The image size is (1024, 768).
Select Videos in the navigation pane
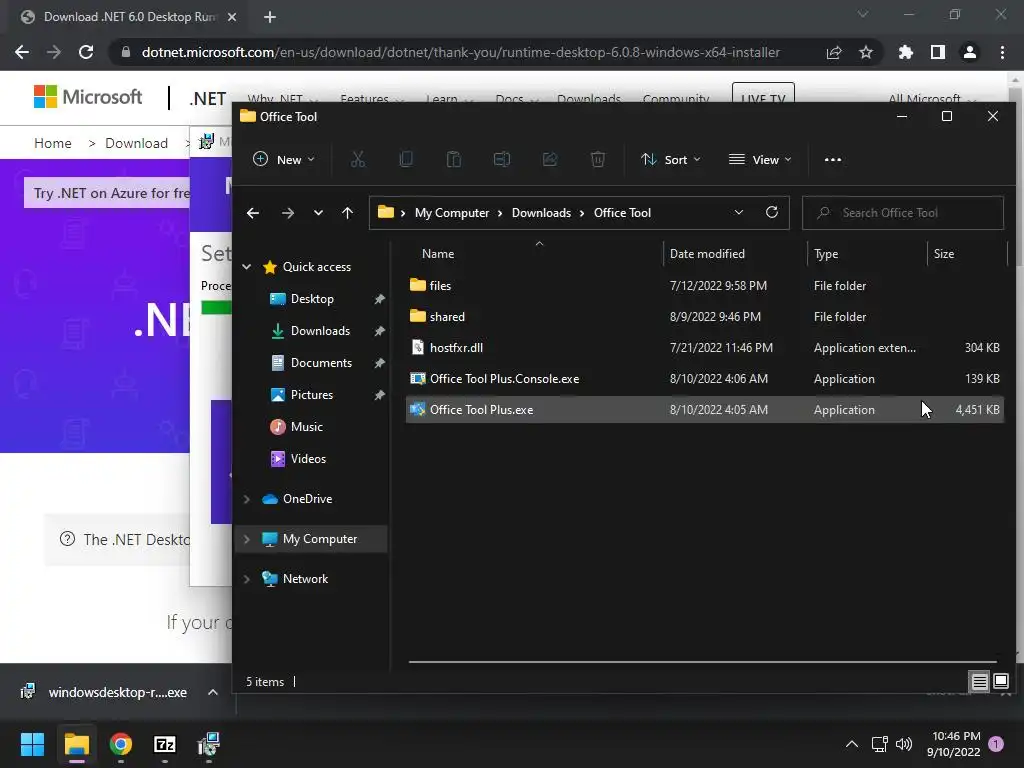pyautogui.click(x=308, y=458)
